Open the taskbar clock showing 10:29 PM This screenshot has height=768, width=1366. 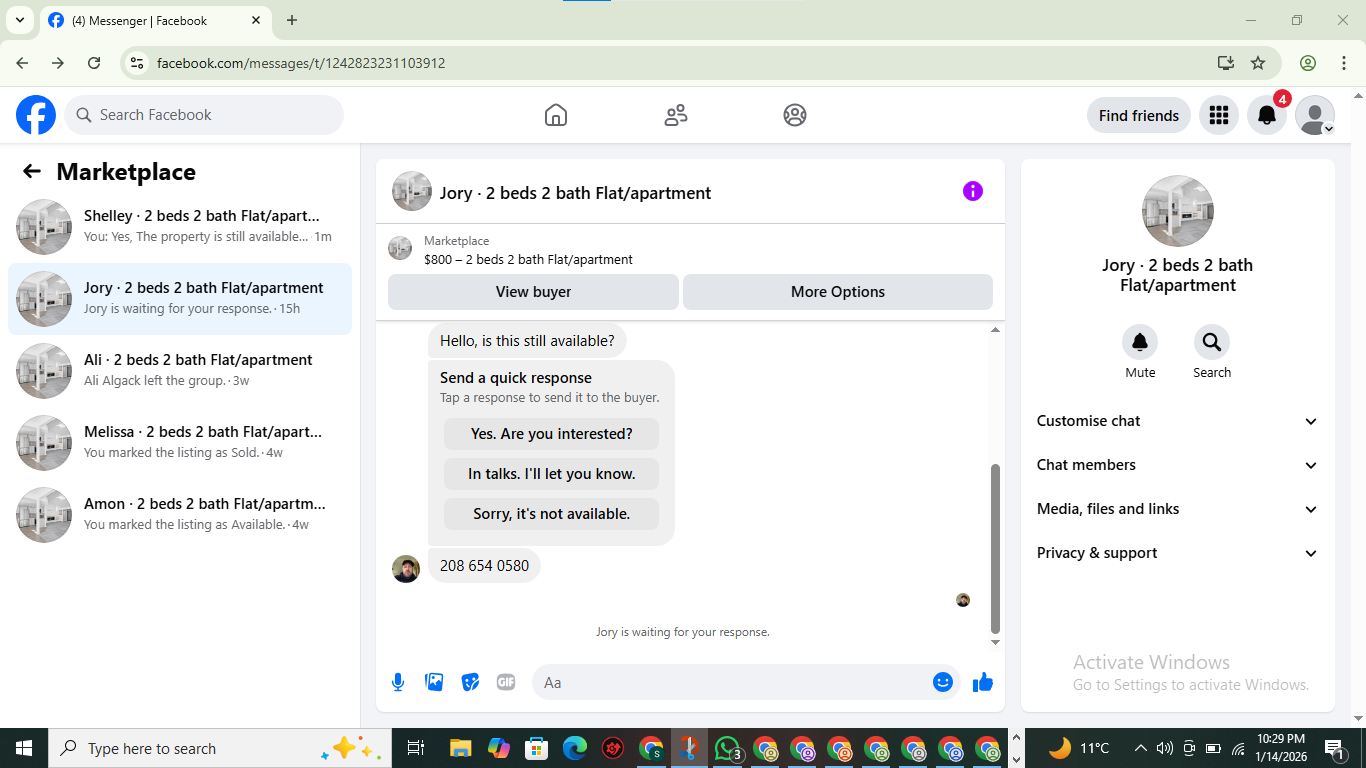click(1280, 748)
